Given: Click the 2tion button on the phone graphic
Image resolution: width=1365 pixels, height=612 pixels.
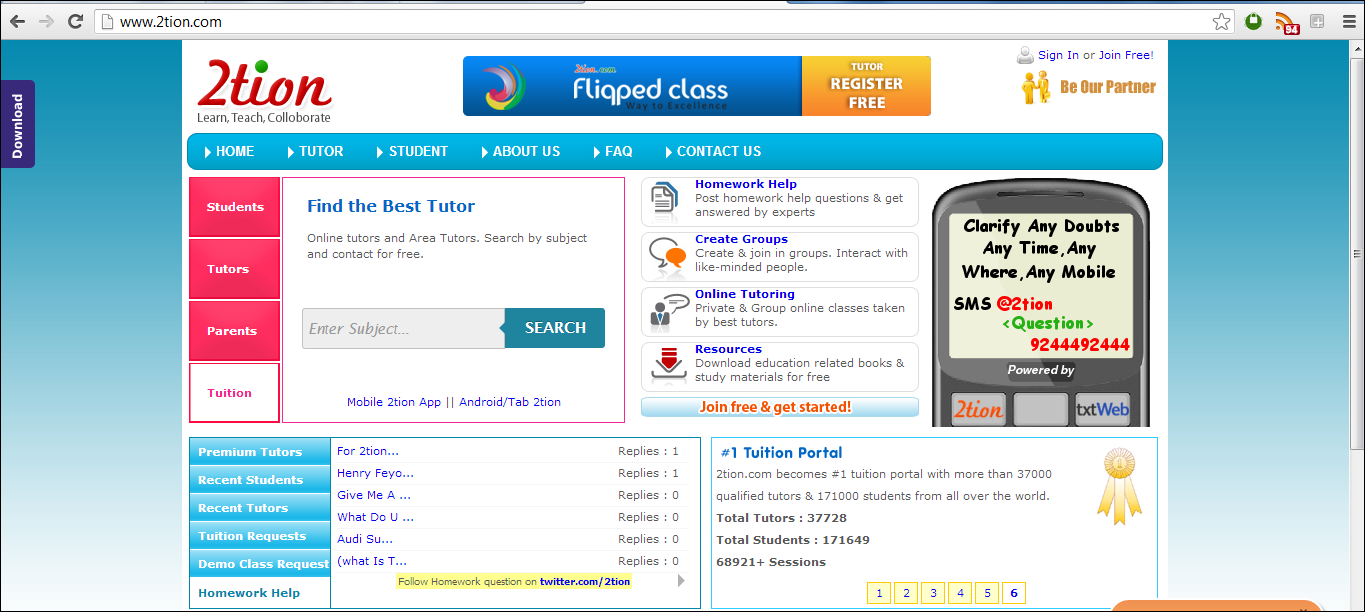Looking at the screenshot, I should 978,409.
